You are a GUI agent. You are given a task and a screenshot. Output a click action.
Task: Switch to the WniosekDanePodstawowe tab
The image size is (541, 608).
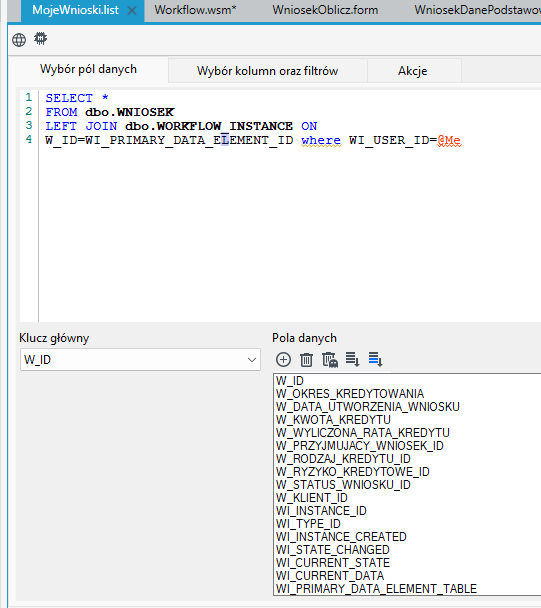point(477,10)
